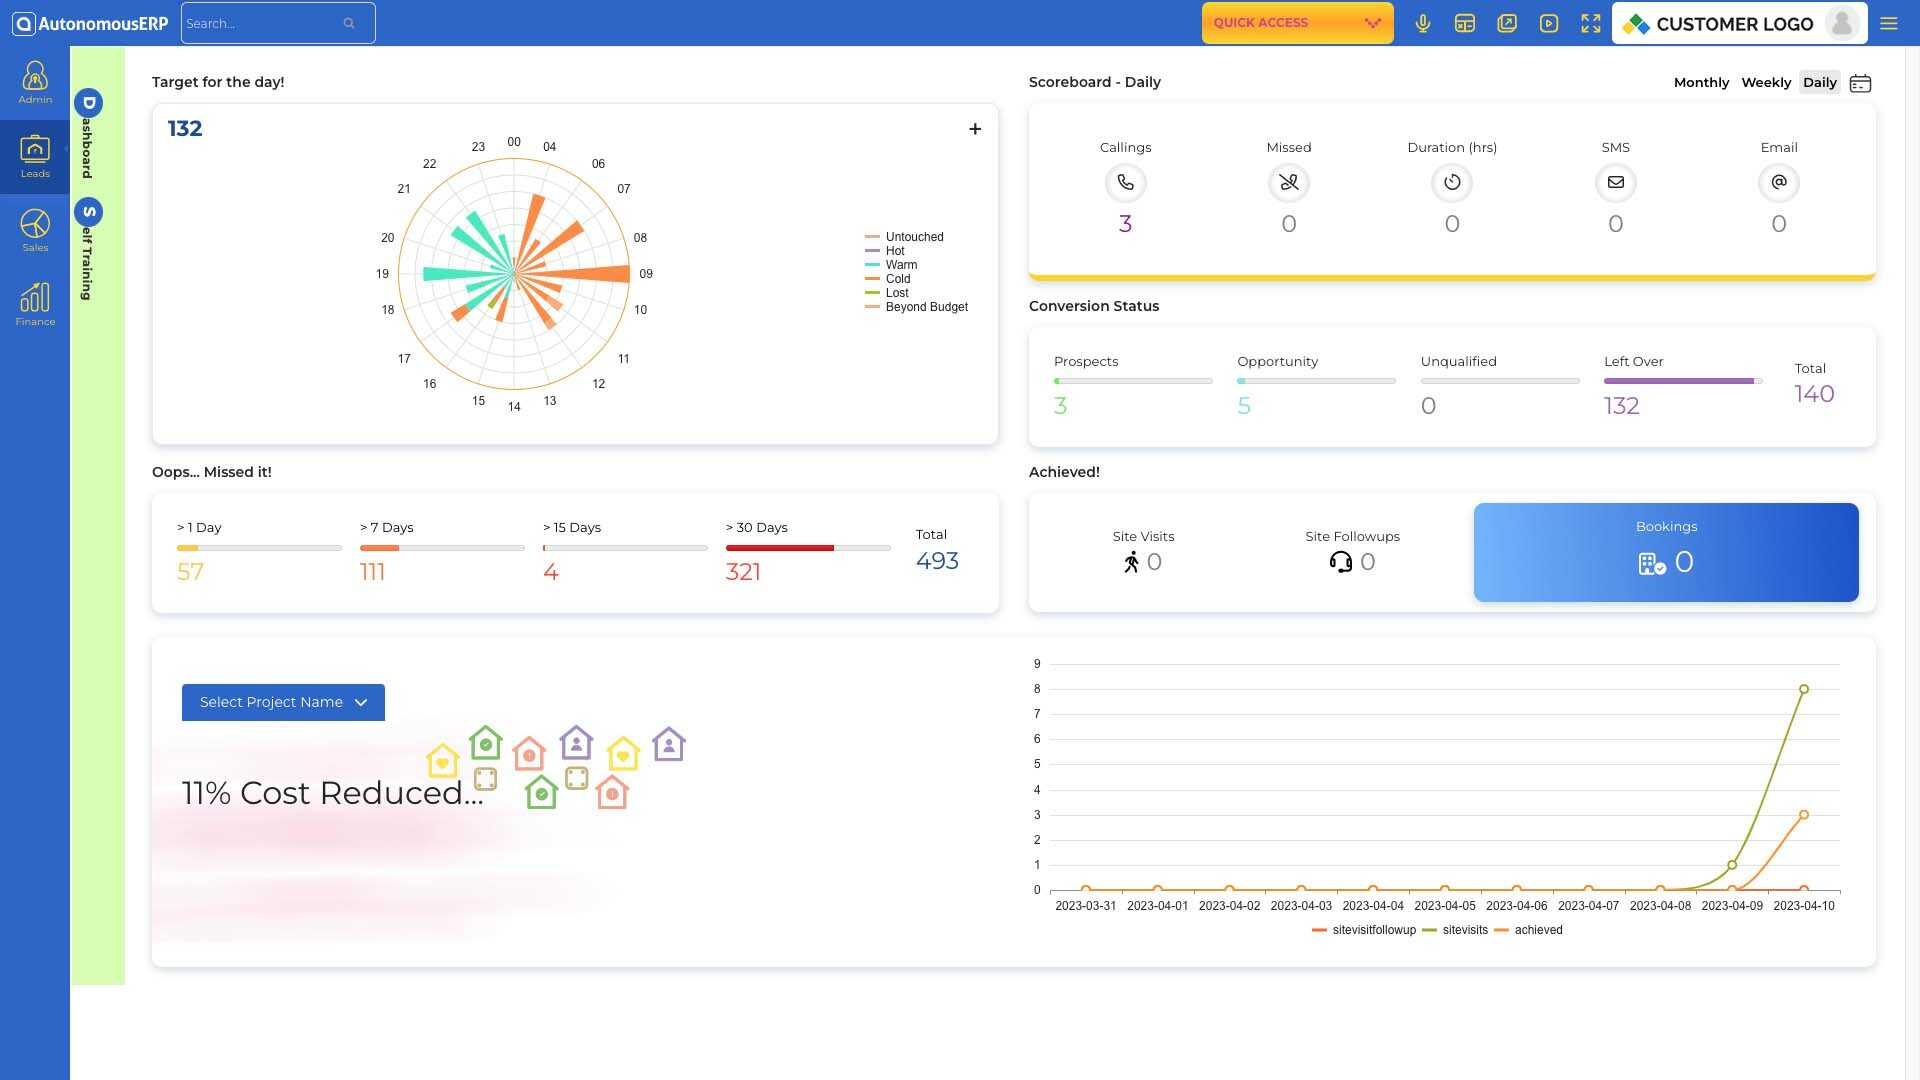Click the Bookings card under Achieved
1920x1080 pixels.
point(1665,552)
